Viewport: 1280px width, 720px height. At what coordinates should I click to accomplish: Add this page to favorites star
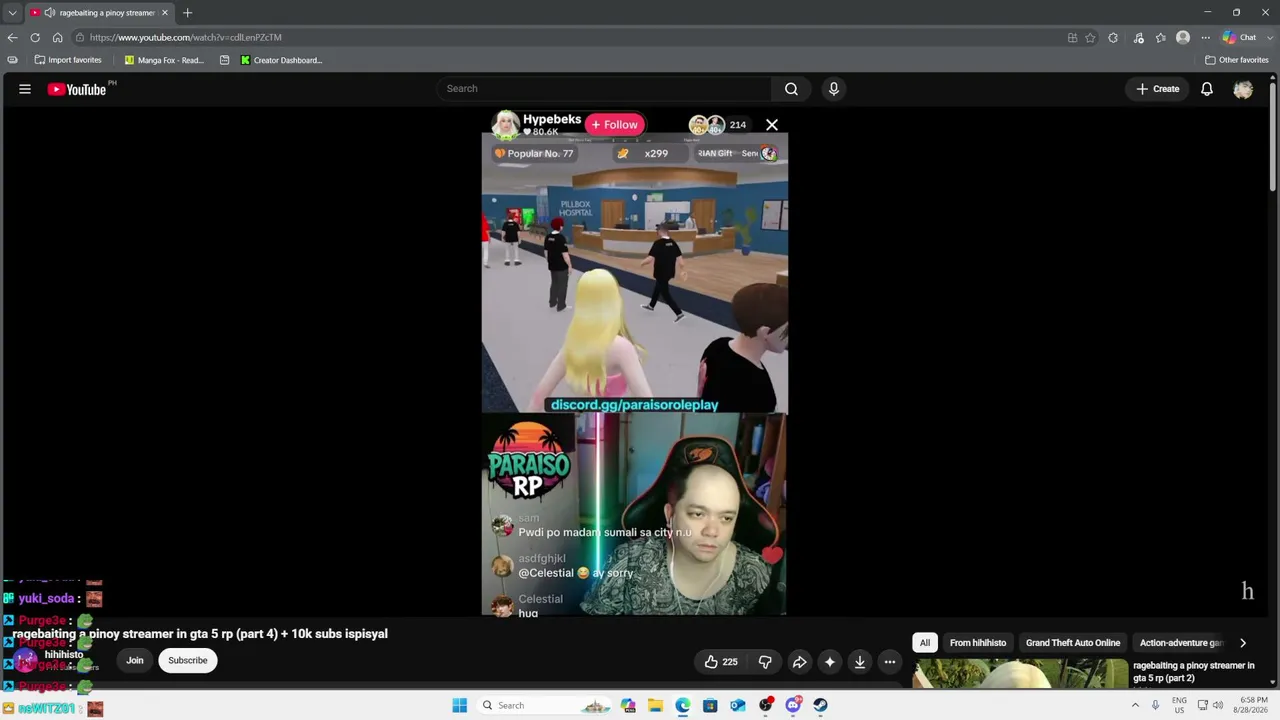[x=1090, y=37]
